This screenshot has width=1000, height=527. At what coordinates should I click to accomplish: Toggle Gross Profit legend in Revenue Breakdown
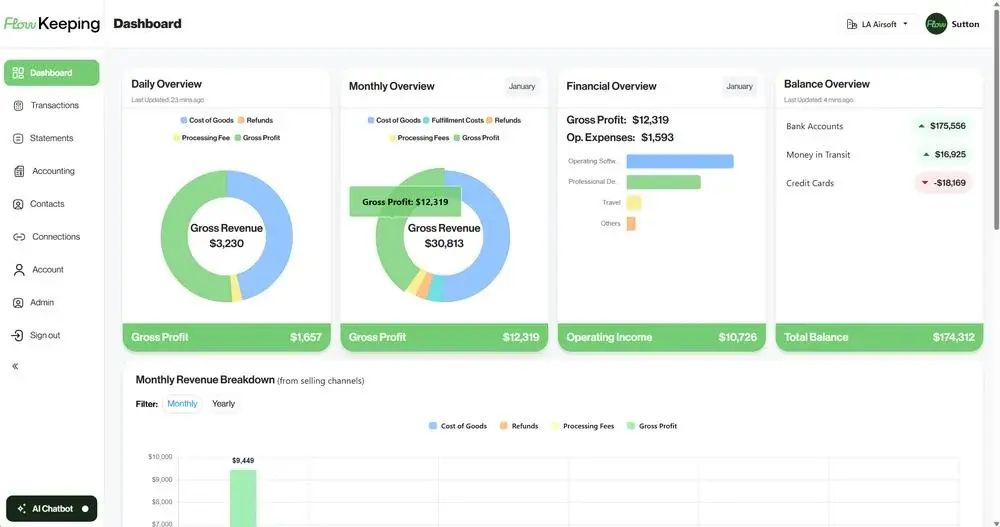pyautogui.click(x=652, y=426)
